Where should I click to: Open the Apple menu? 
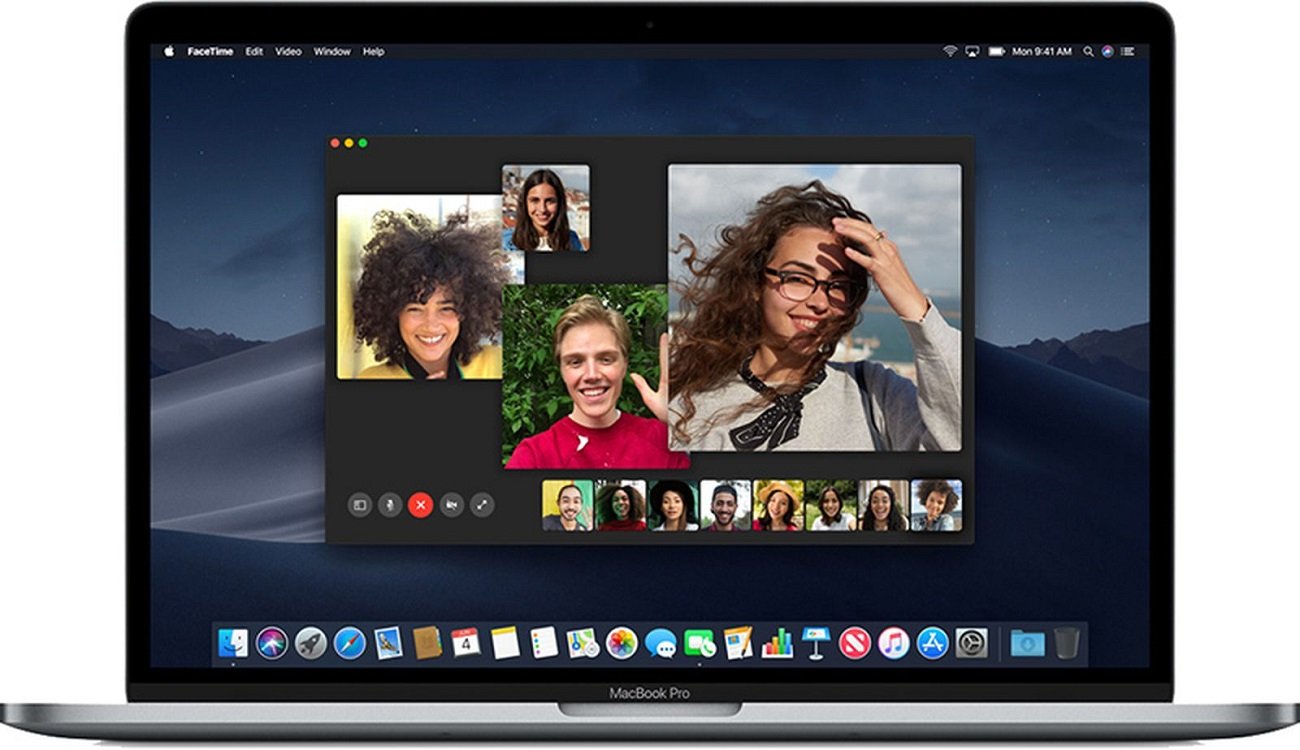[168, 50]
